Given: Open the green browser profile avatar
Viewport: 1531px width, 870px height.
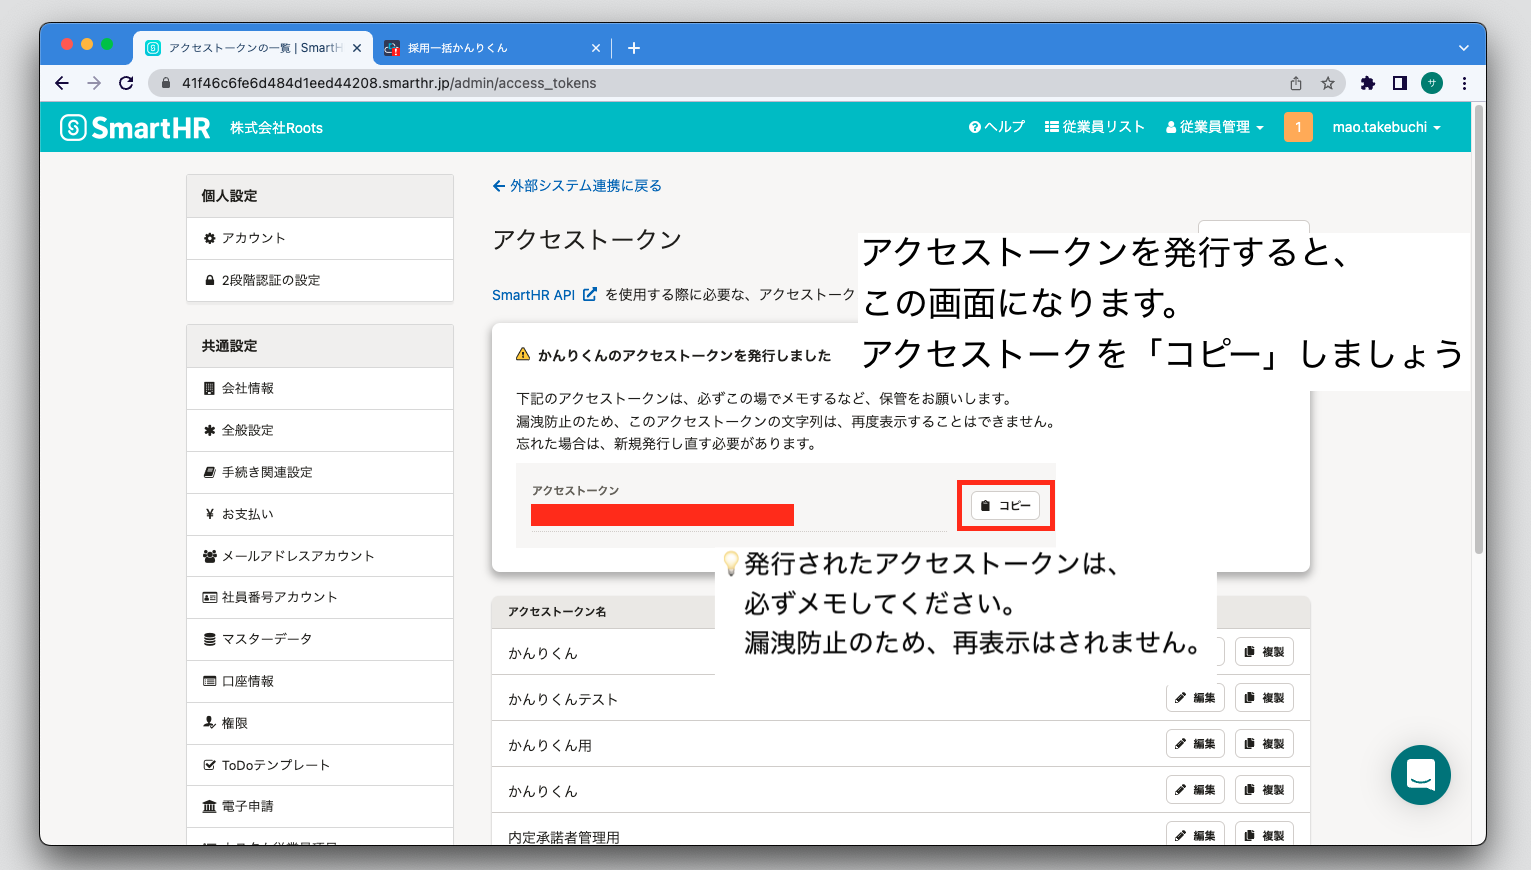Looking at the screenshot, I should pyautogui.click(x=1432, y=83).
